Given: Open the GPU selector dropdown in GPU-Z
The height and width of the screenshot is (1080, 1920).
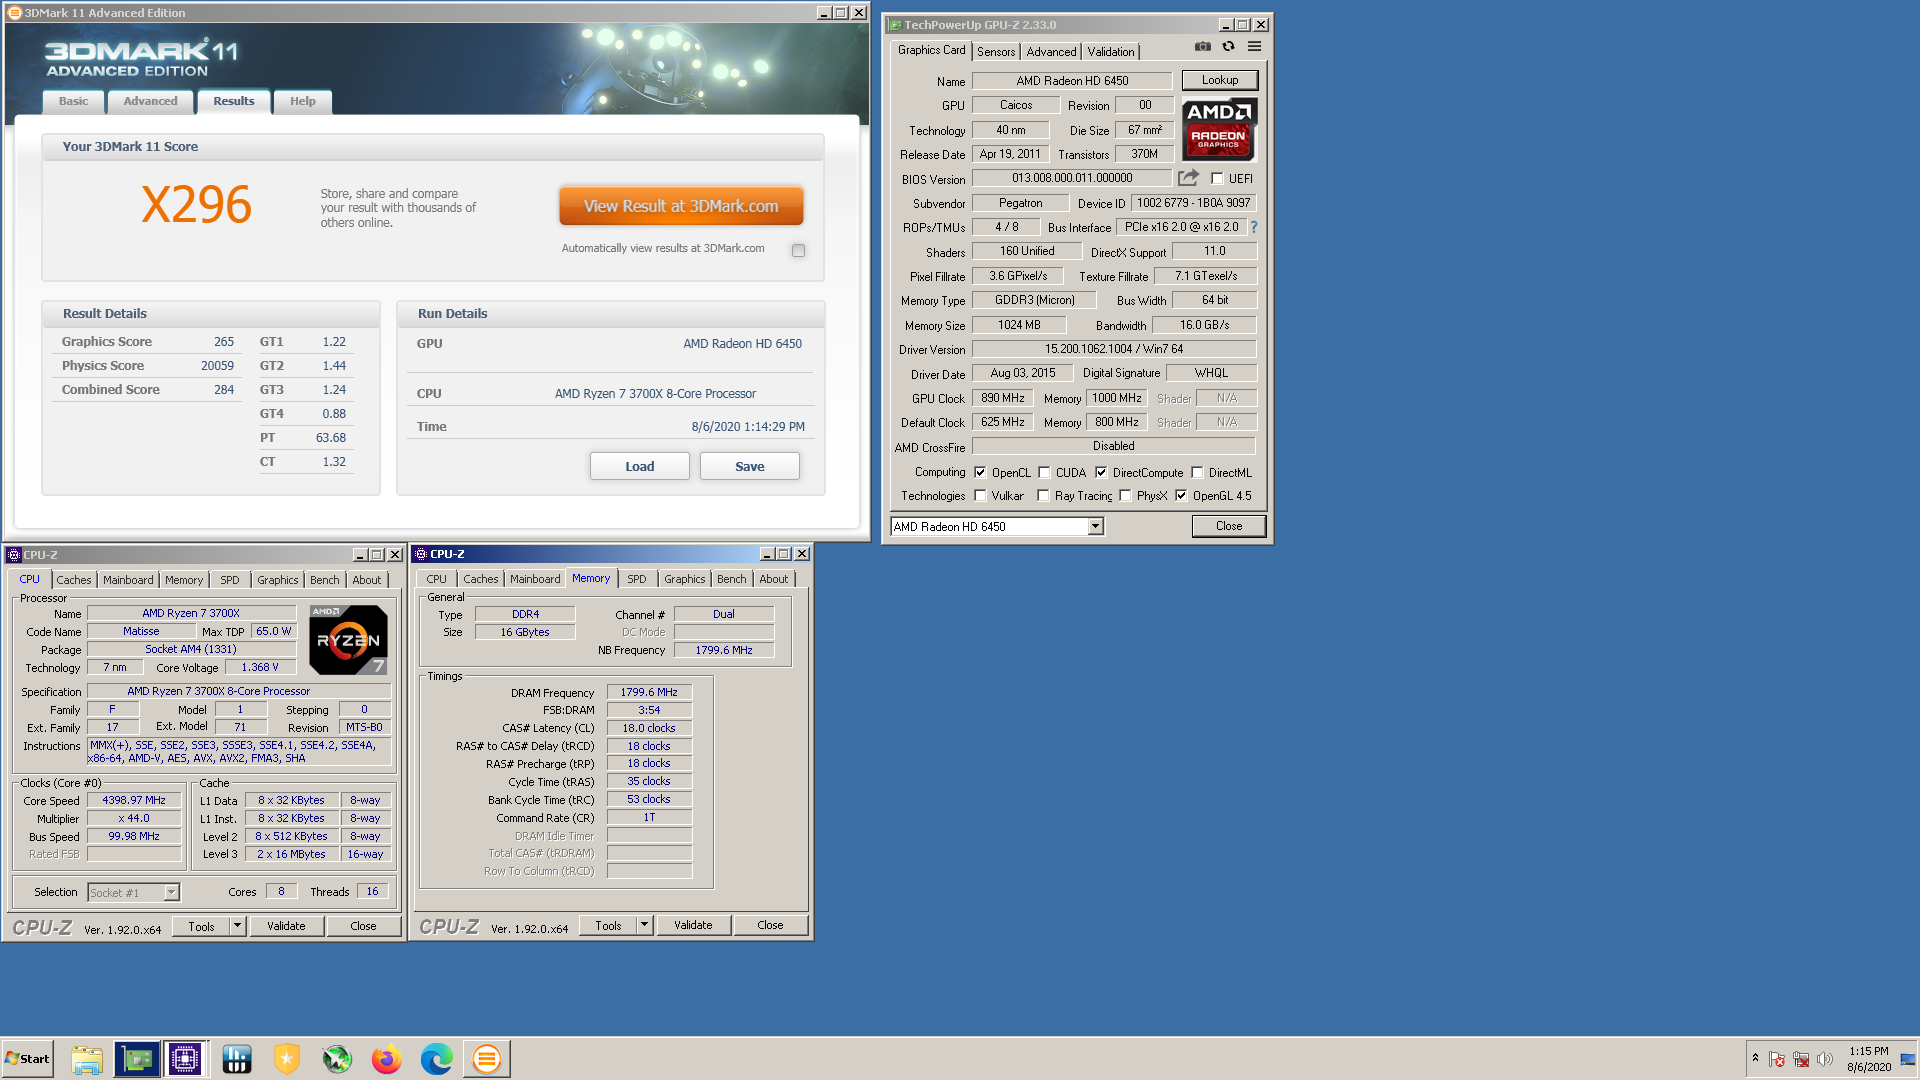Looking at the screenshot, I should [x=1095, y=527].
